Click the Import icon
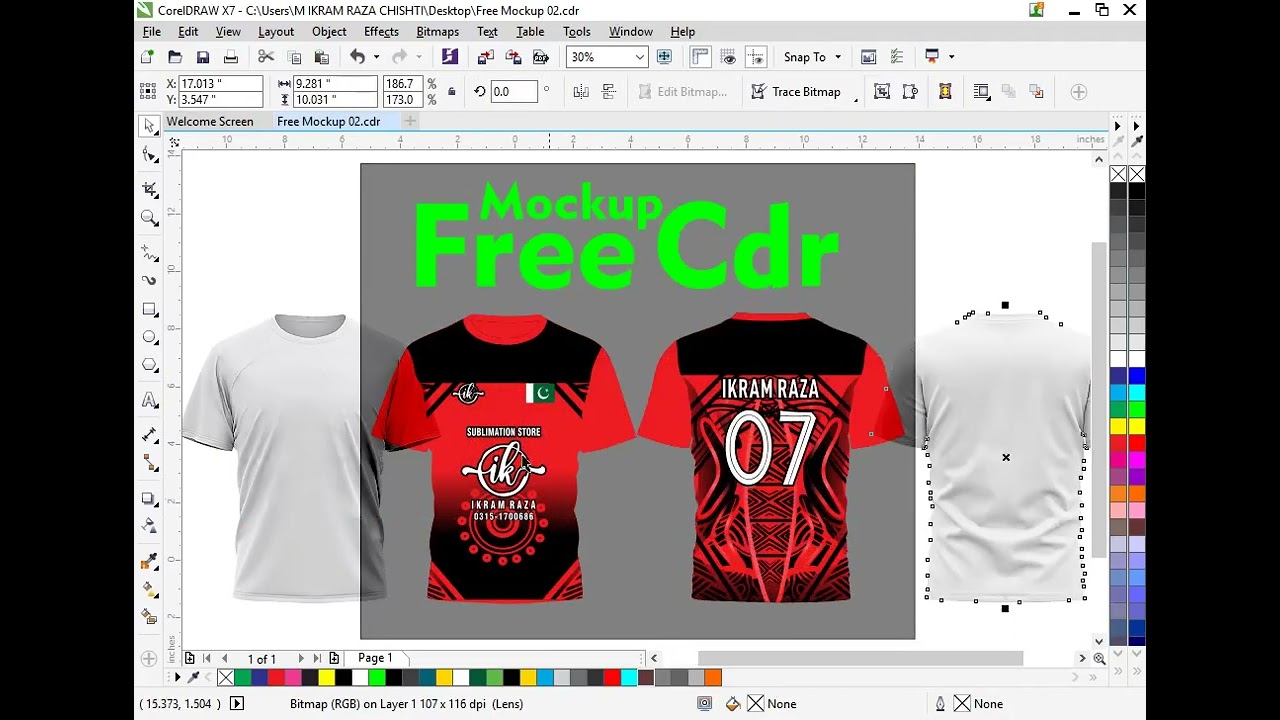 coord(485,57)
